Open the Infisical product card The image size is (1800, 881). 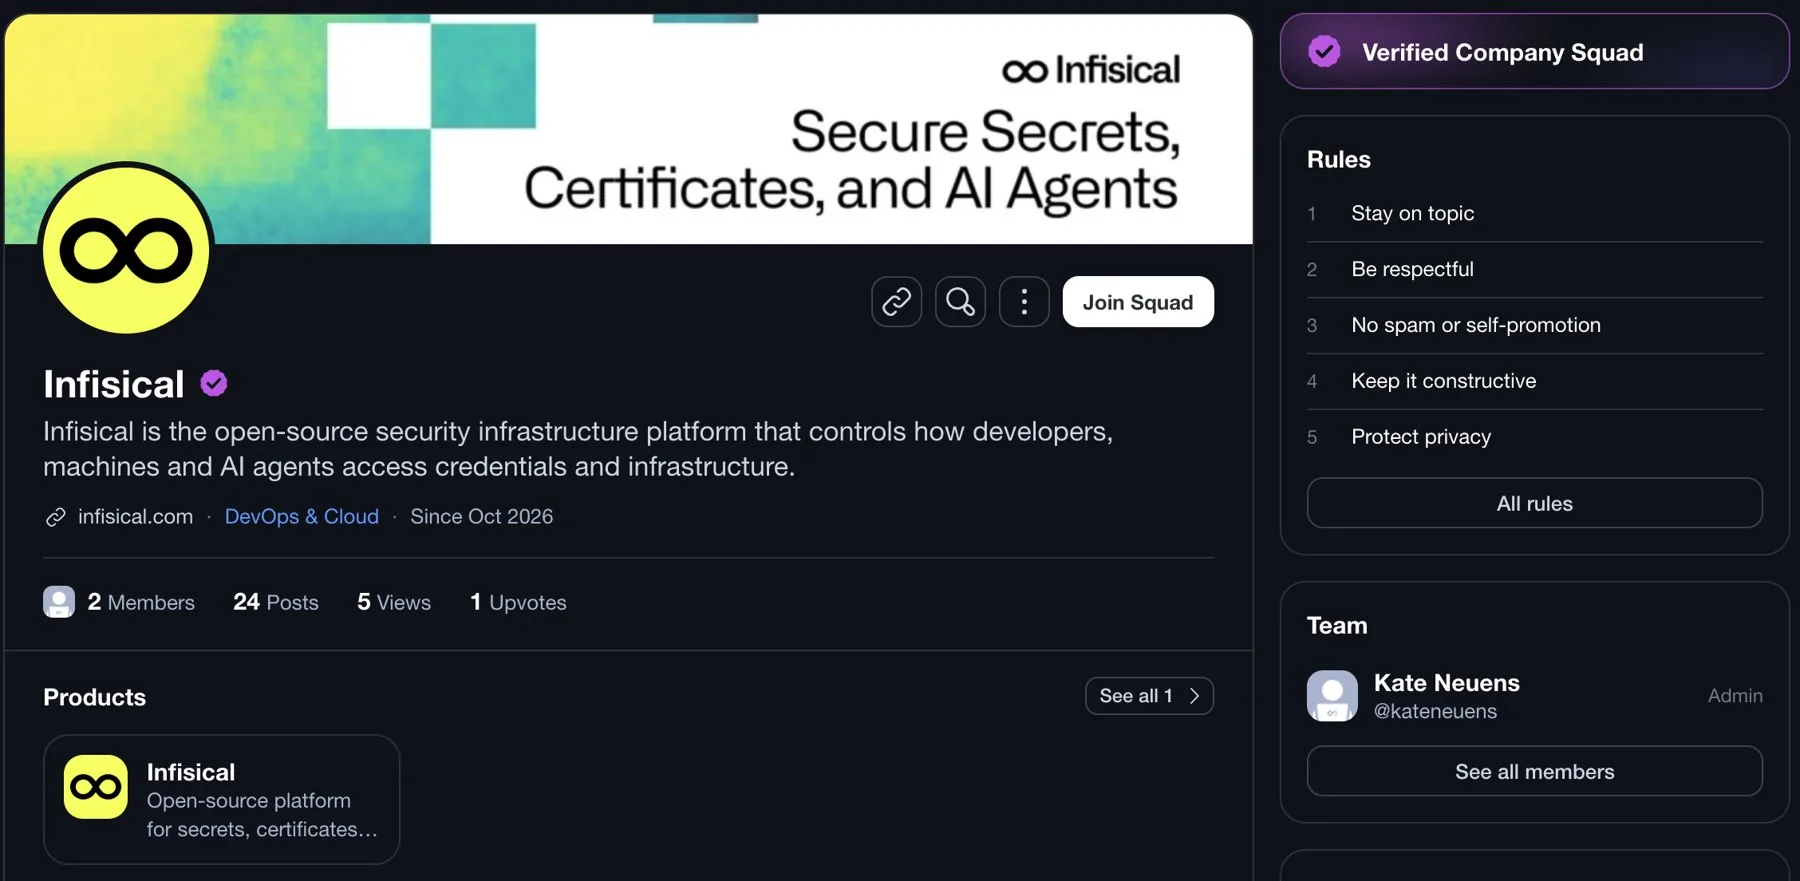click(221, 800)
